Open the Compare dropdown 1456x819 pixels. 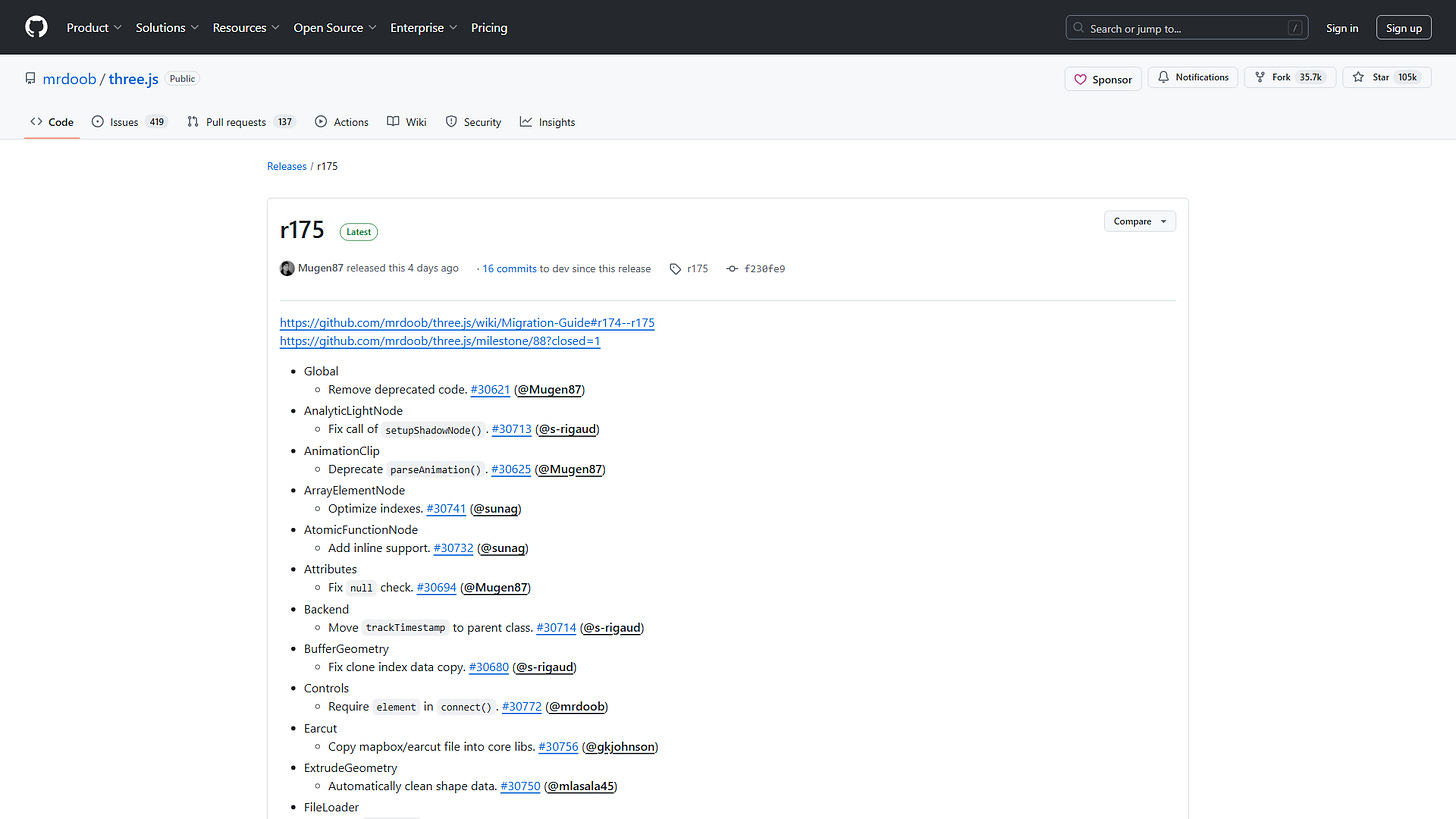pos(1140,221)
